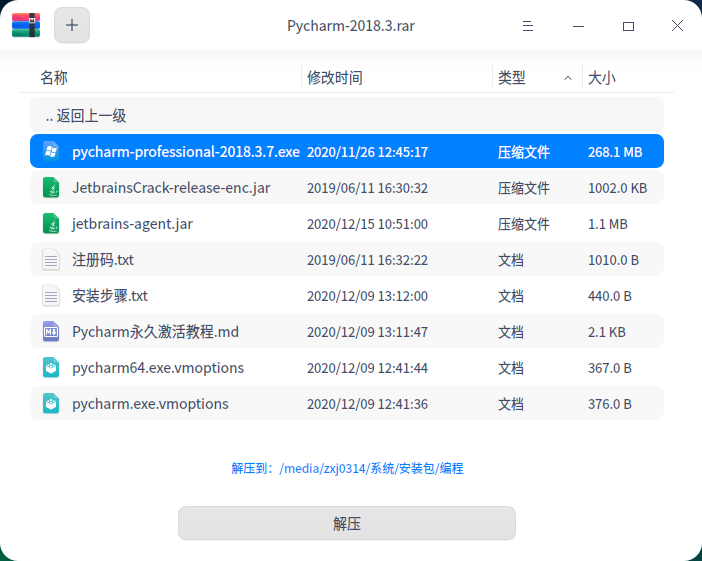Click the size value 1010.0 B
Screen dimensions: 702x561
(613, 260)
